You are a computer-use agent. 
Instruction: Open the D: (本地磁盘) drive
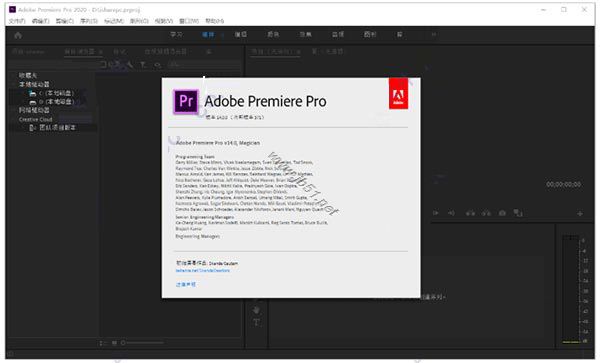[52, 102]
